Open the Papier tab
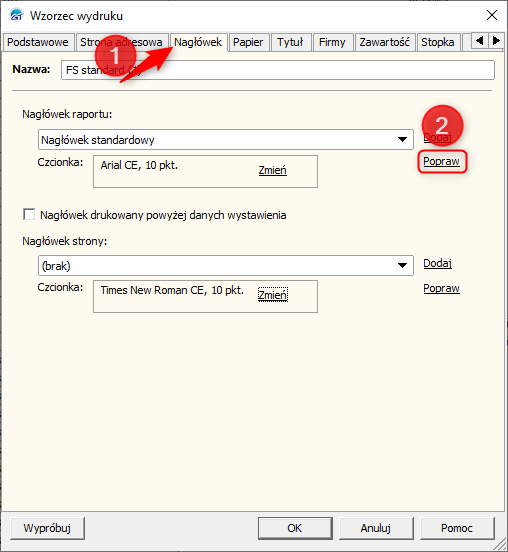 pos(249,42)
